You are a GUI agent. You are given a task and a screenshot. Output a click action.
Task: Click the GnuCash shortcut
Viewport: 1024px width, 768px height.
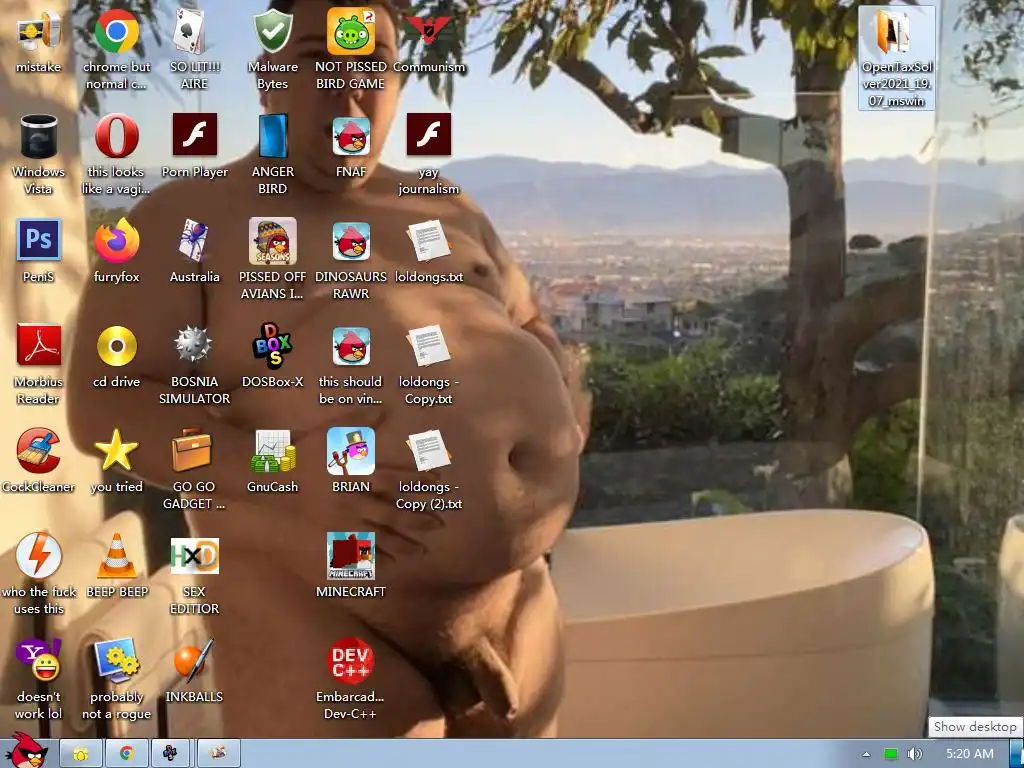pos(272,461)
